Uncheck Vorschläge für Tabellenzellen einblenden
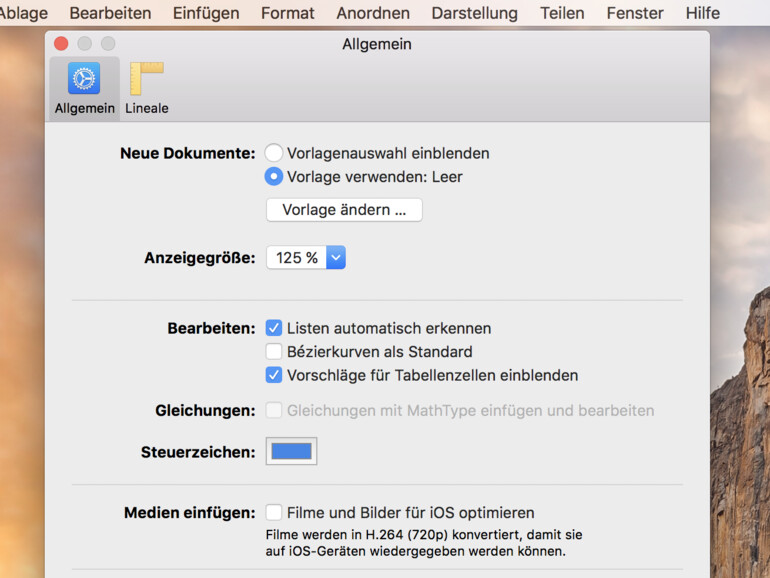 point(274,376)
